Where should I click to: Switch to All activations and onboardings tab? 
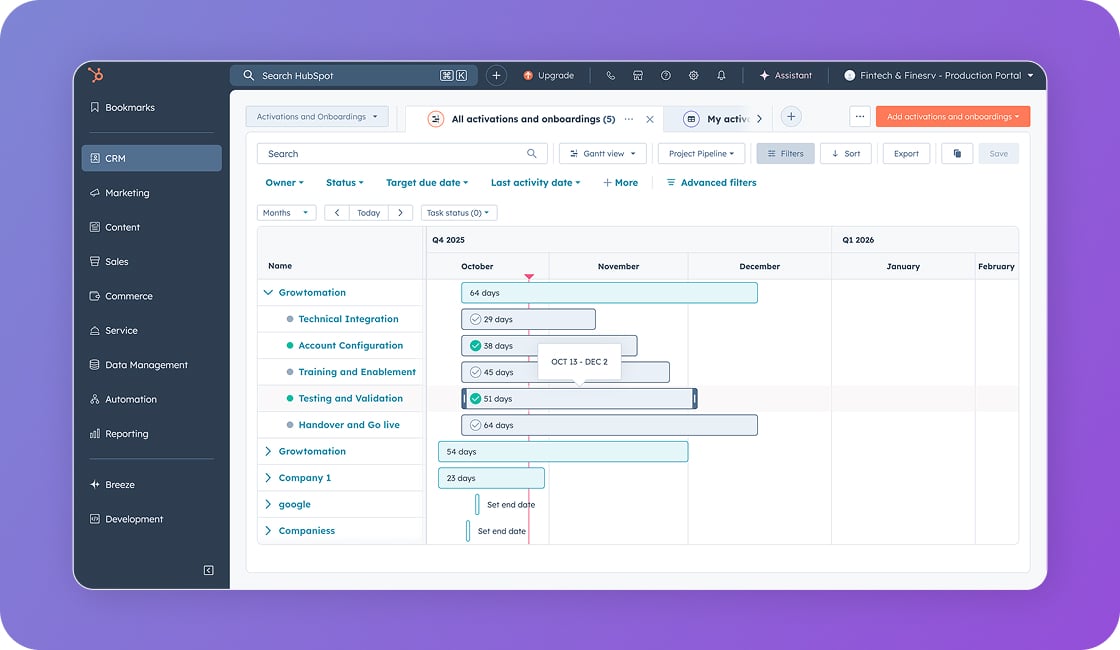pyautogui.click(x=532, y=119)
